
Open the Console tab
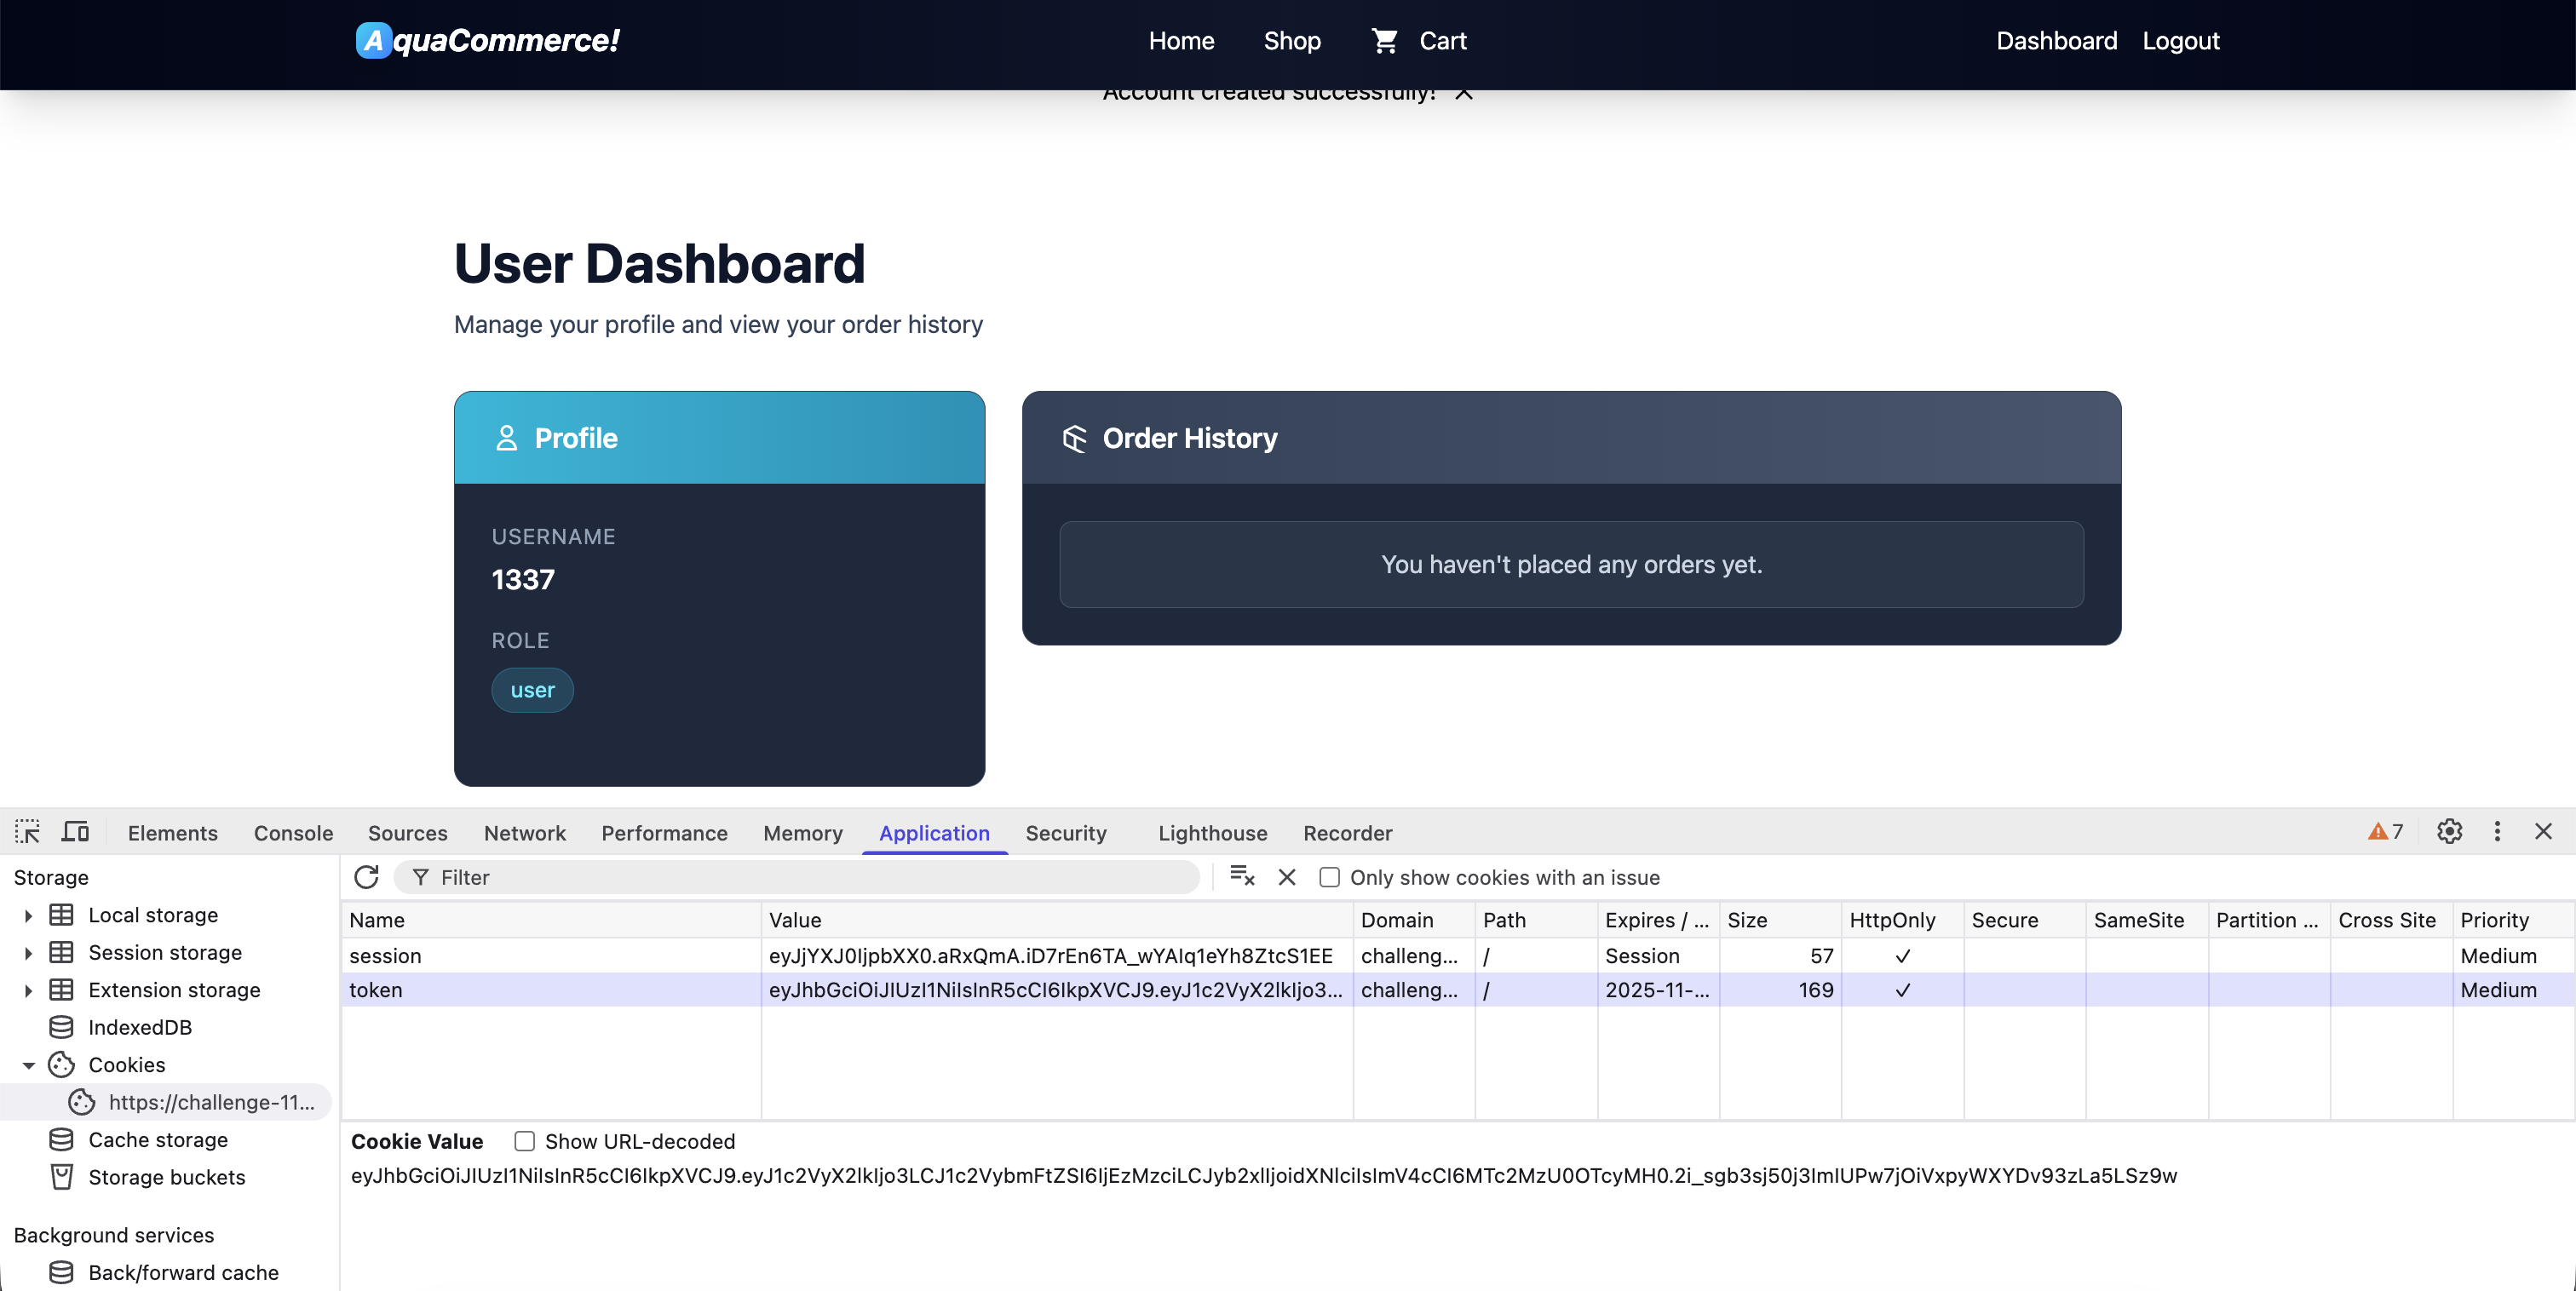click(x=293, y=833)
